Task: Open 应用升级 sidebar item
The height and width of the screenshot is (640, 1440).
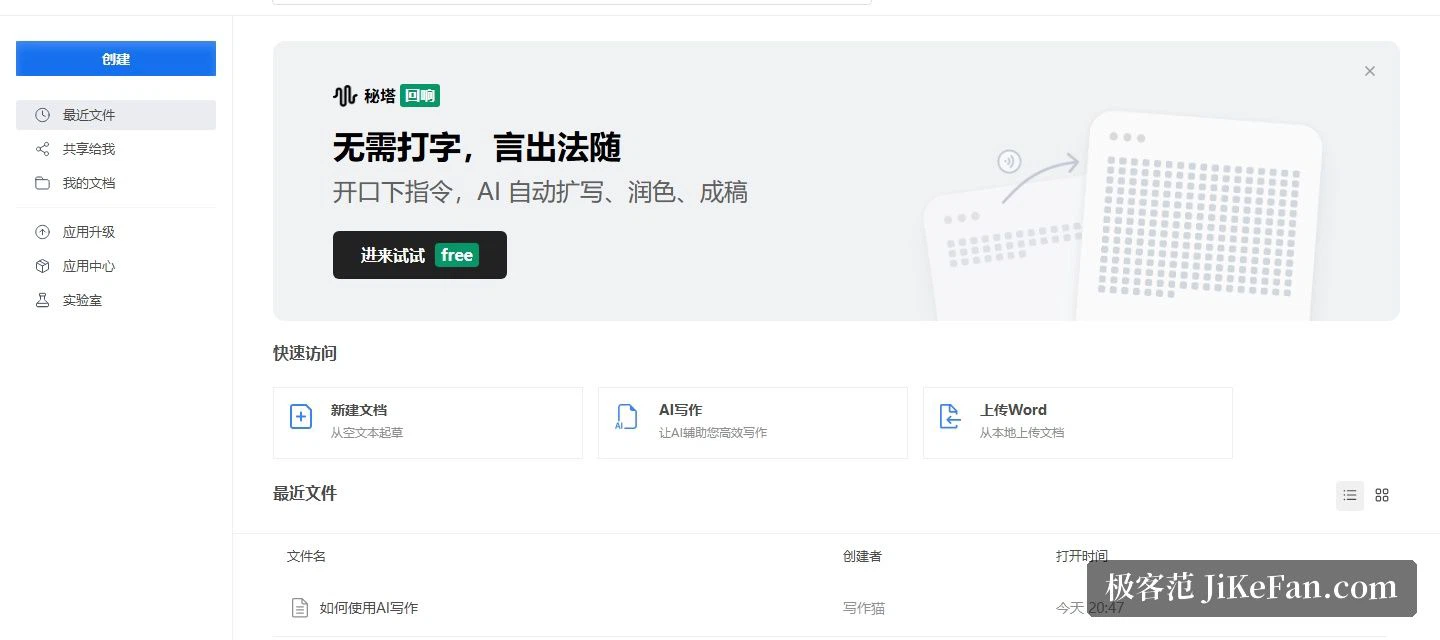Action: (116, 232)
